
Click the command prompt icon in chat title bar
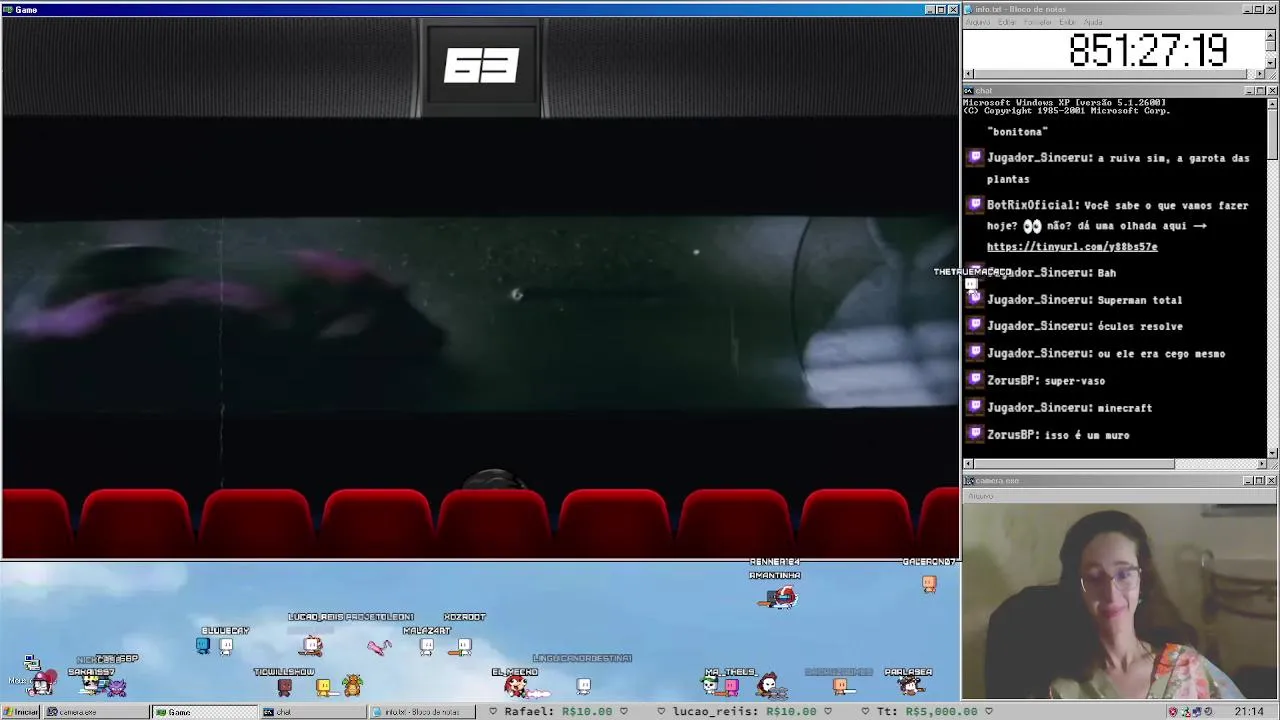[x=969, y=91]
